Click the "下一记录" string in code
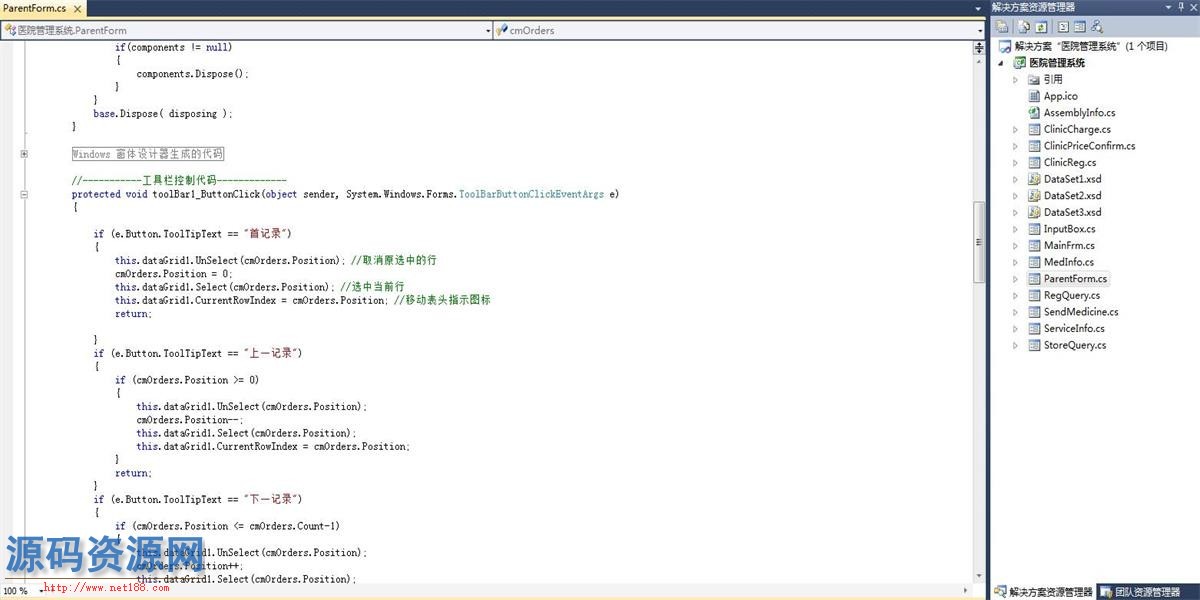1200x600 pixels. coord(272,499)
